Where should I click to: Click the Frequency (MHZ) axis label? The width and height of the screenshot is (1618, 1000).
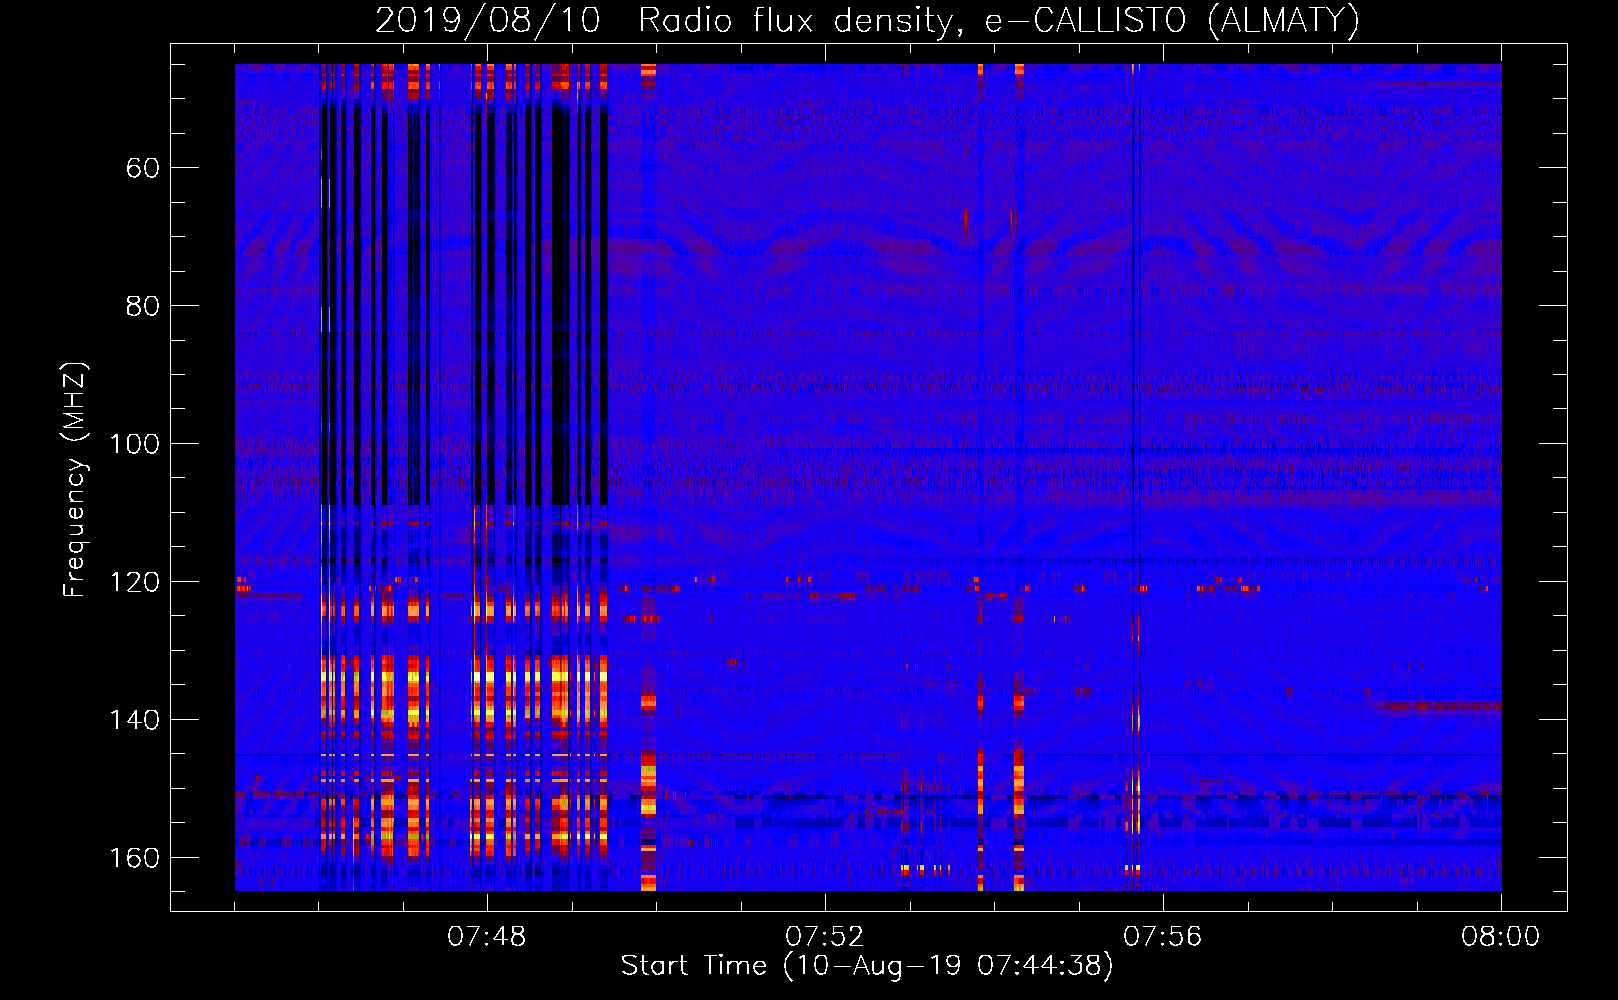75,479
